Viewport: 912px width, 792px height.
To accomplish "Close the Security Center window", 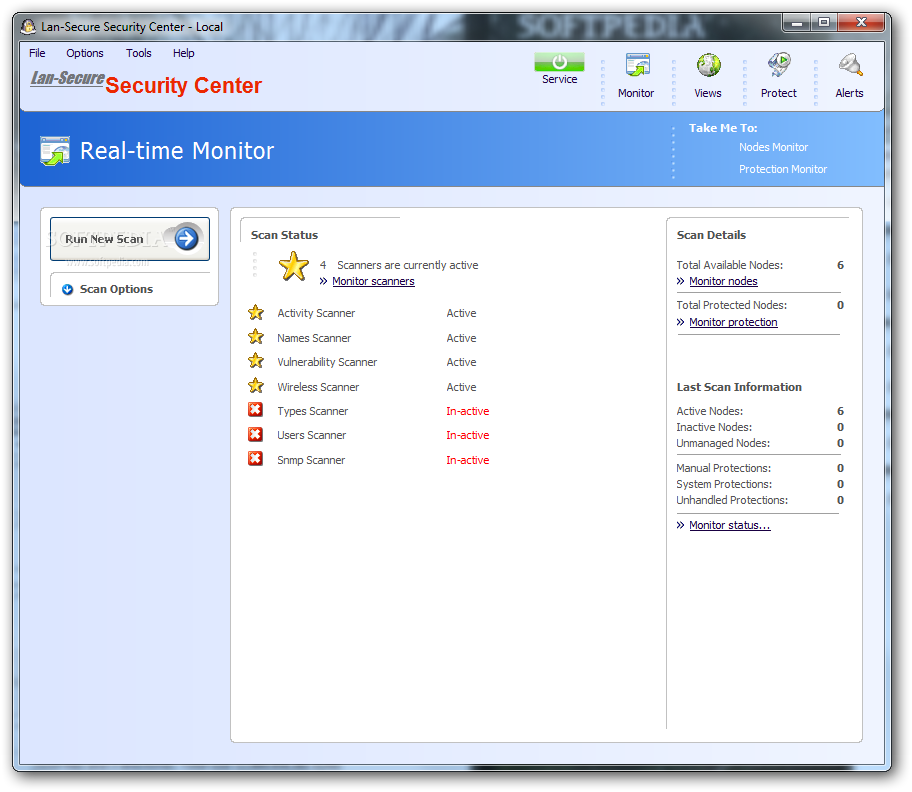I will pyautogui.click(x=861, y=23).
